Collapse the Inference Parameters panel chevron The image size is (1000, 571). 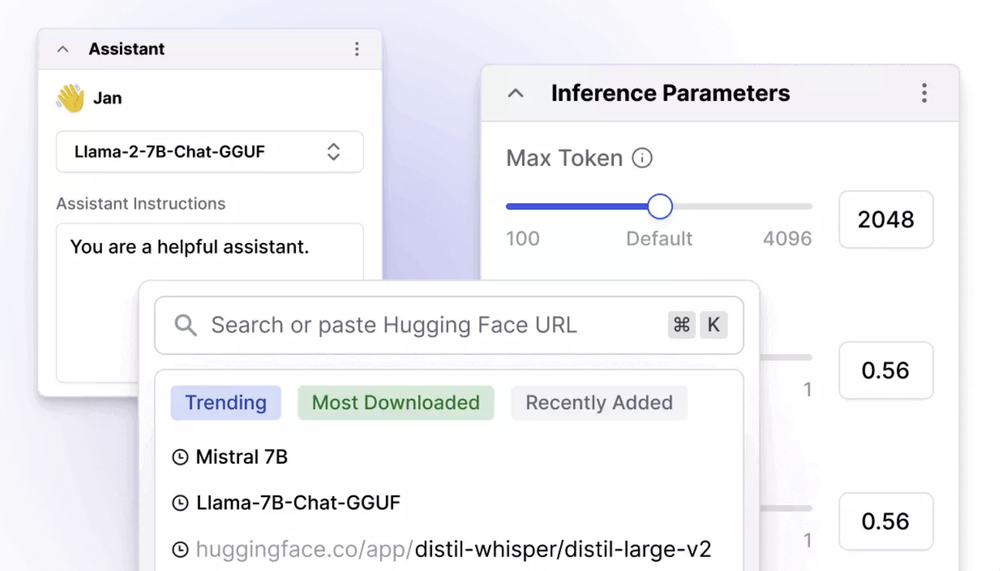click(x=515, y=94)
